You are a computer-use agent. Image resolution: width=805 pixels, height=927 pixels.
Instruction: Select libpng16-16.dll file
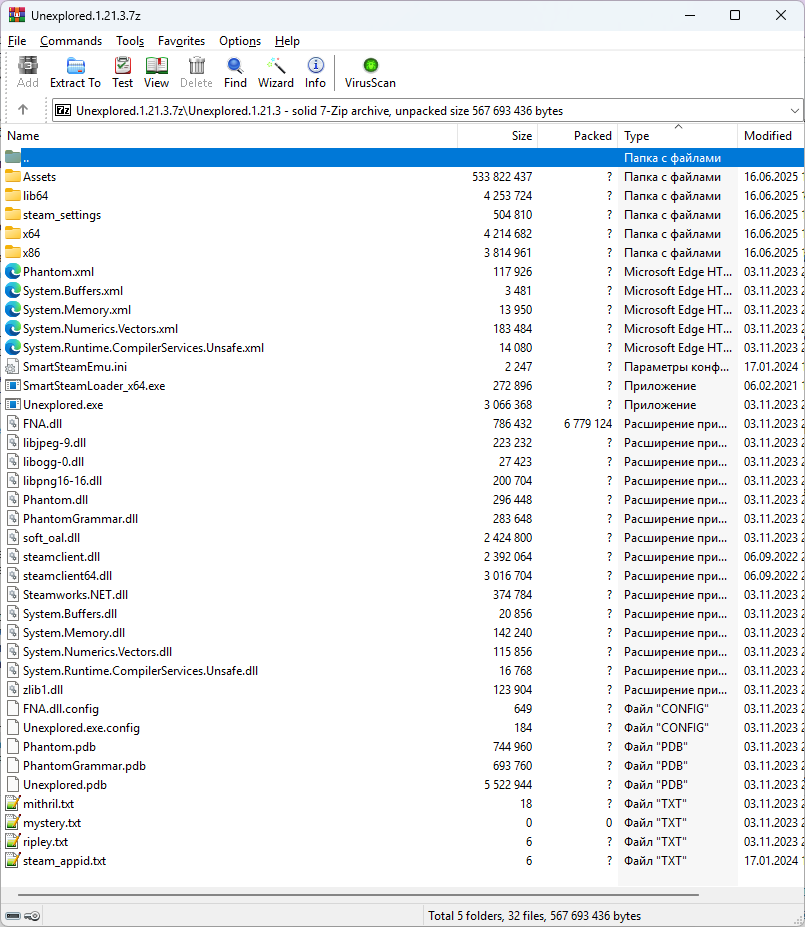pyautogui.click(x=63, y=481)
